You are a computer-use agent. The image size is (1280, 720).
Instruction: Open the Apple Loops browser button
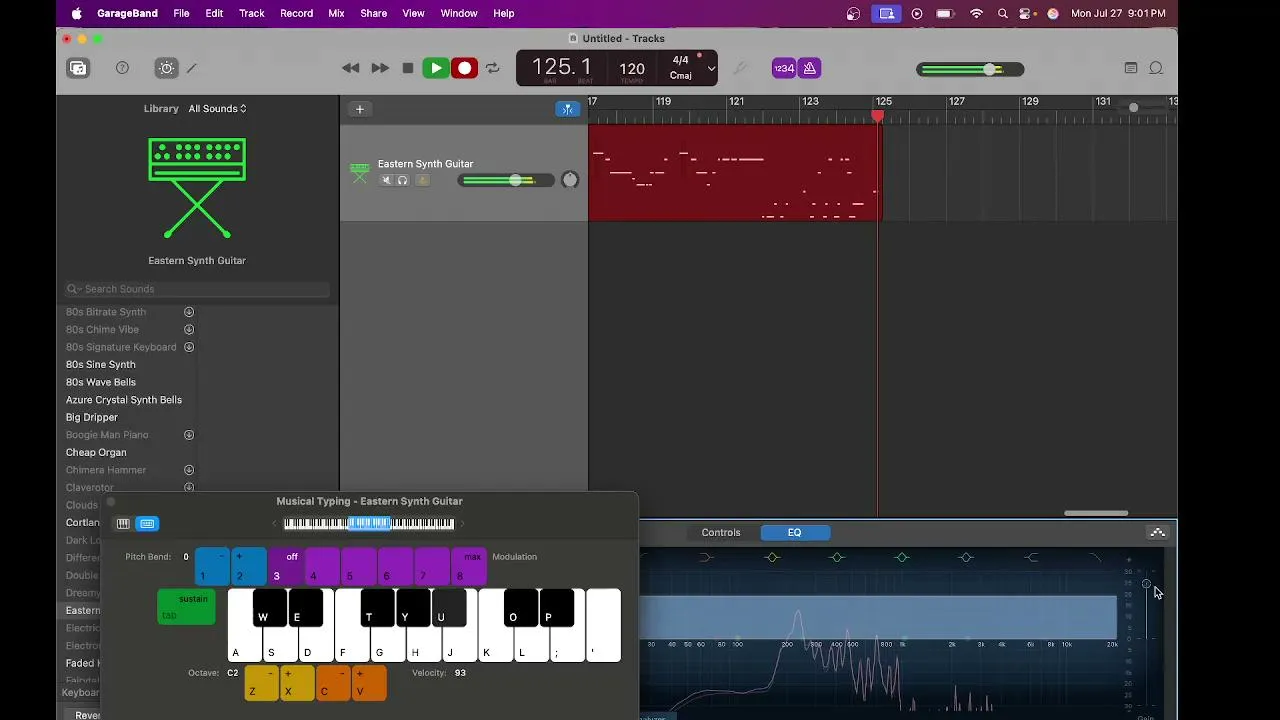[x=1156, y=68]
